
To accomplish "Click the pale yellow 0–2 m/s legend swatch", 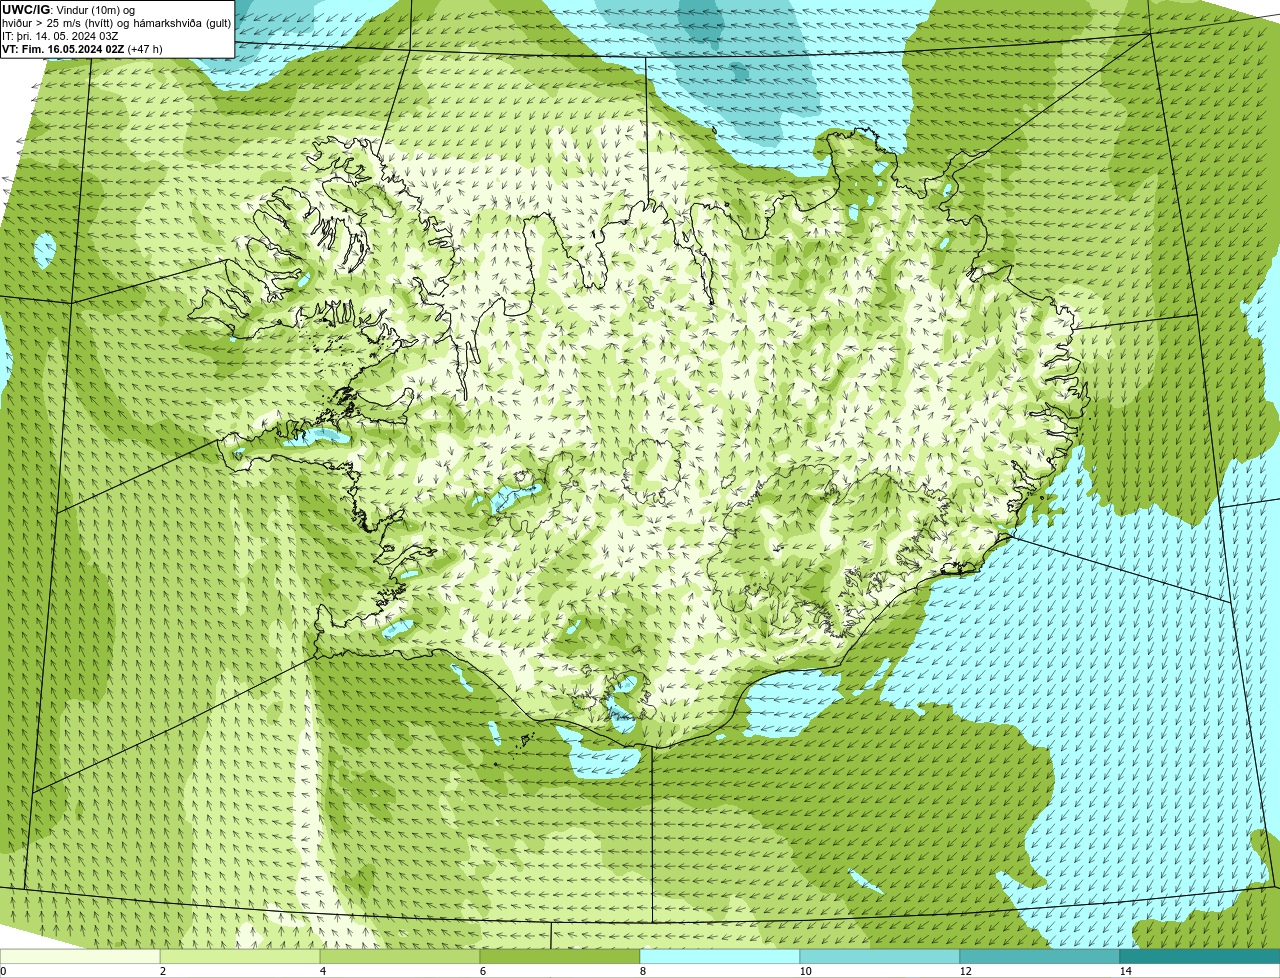I will tap(80, 956).
